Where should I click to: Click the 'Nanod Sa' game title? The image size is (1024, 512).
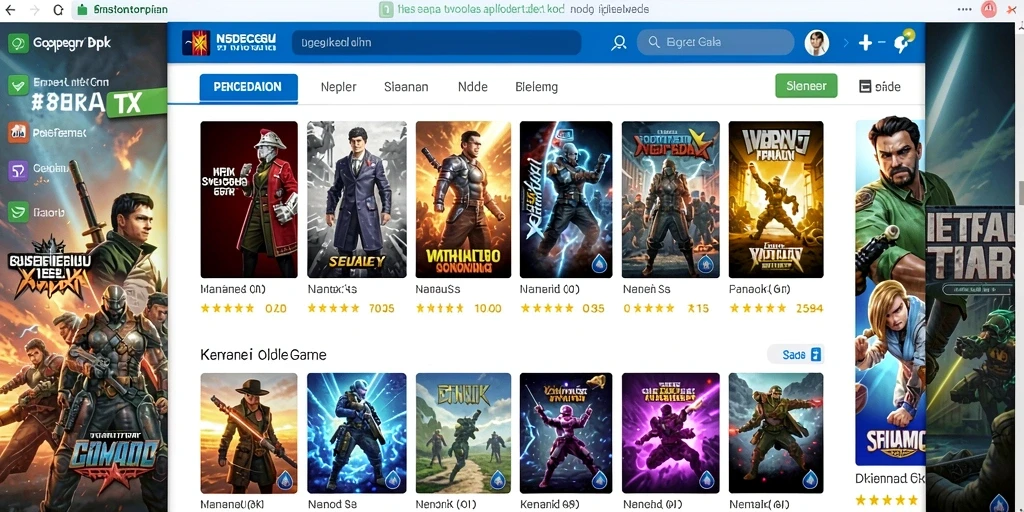330,504
